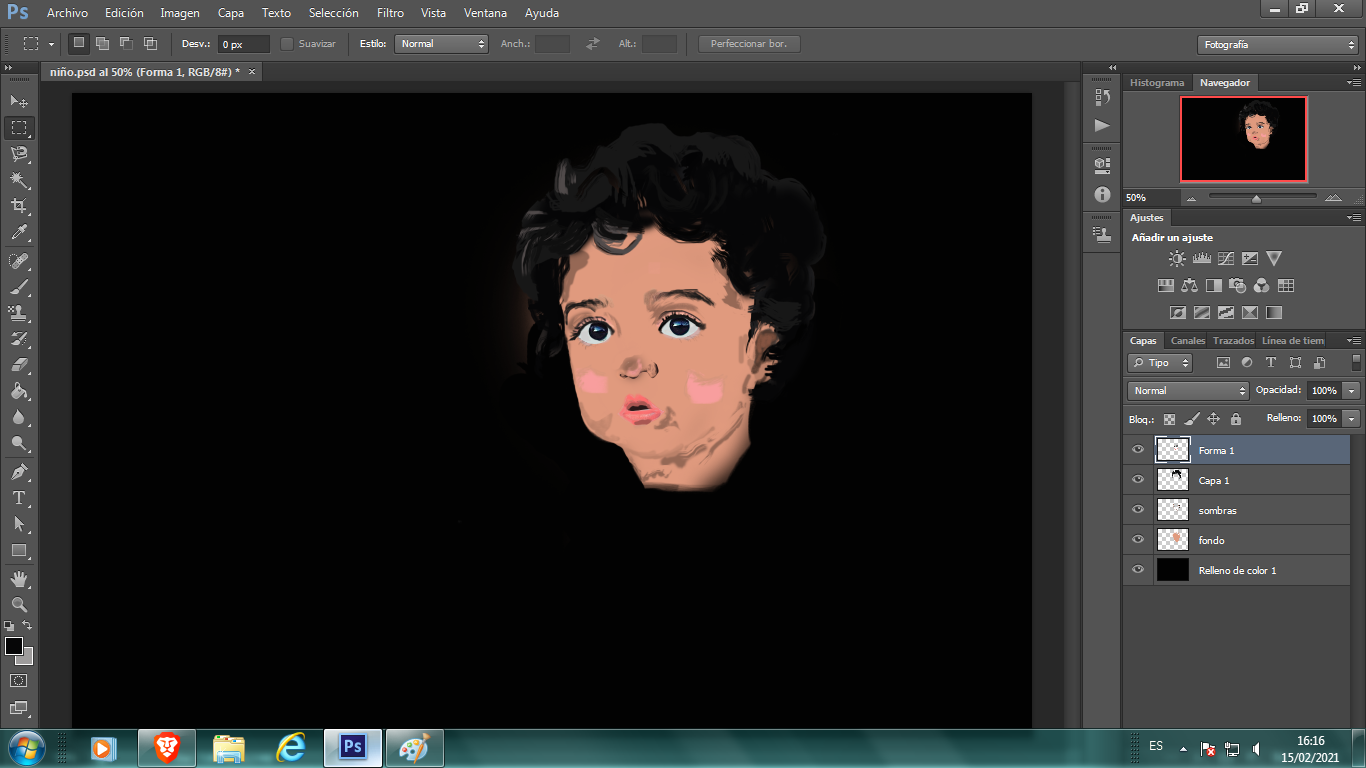The width and height of the screenshot is (1366, 768).
Task: Open Internet Explorer from the taskbar
Action: tap(290, 748)
